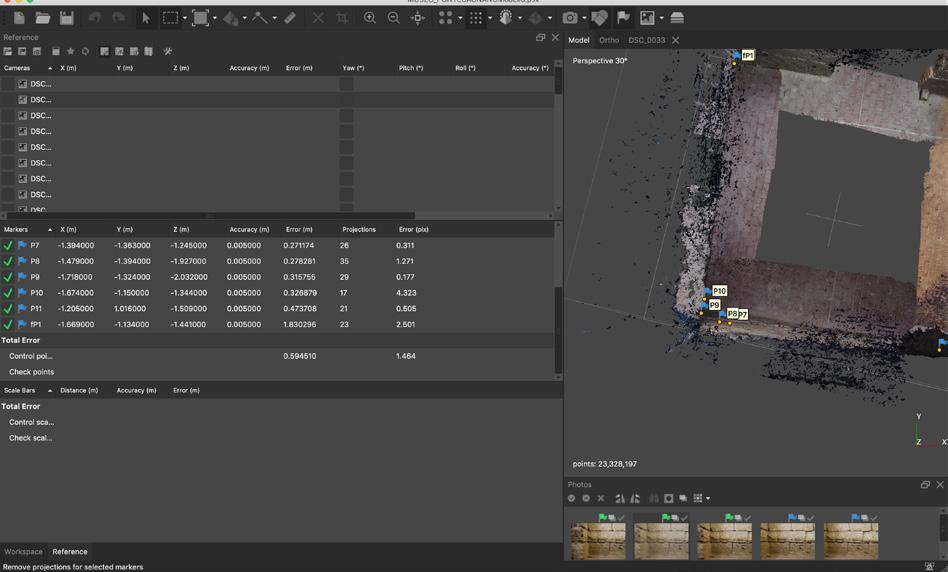The width and height of the screenshot is (948, 572).
Task: Open the DSC_0033 tab
Action: [646, 40]
